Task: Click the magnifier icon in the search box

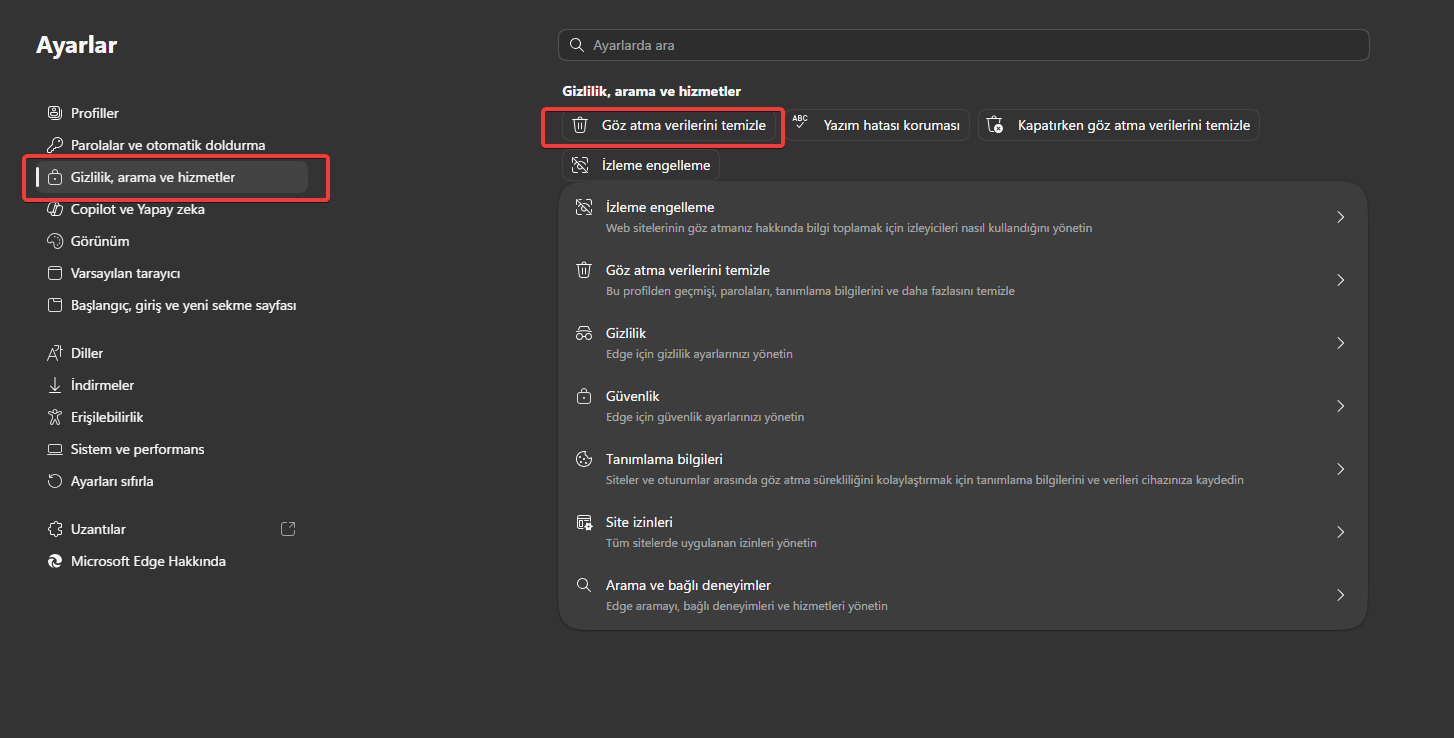Action: click(576, 45)
